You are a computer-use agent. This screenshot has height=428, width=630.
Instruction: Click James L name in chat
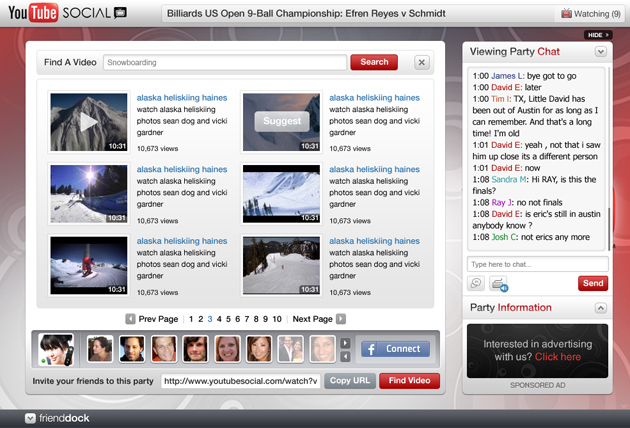pyautogui.click(x=508, y=76)
